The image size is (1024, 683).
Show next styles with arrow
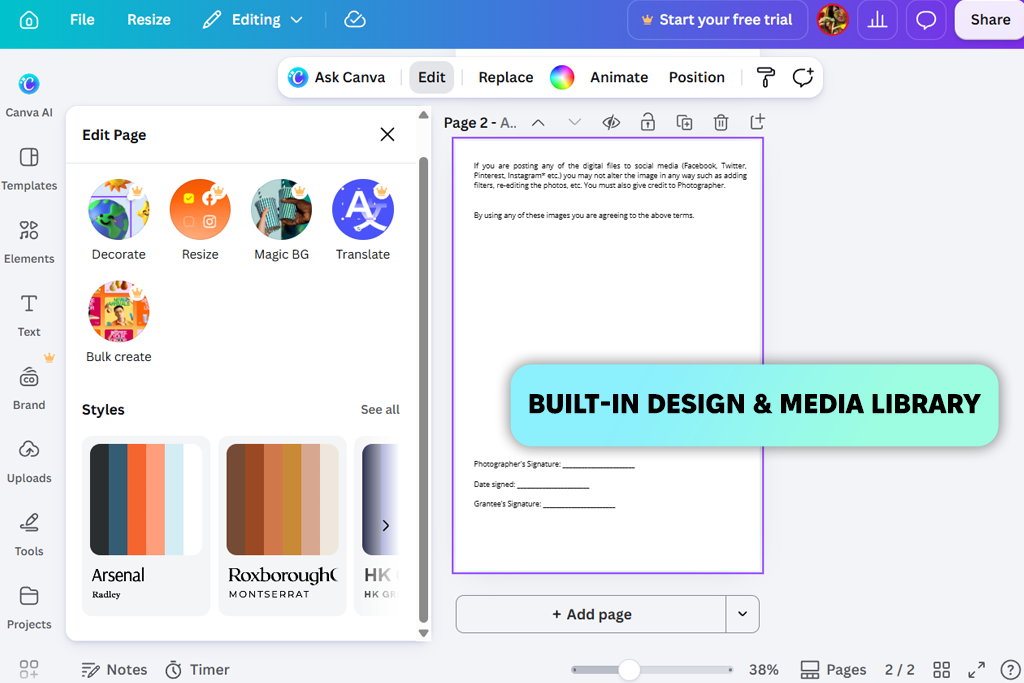point(385,526)
